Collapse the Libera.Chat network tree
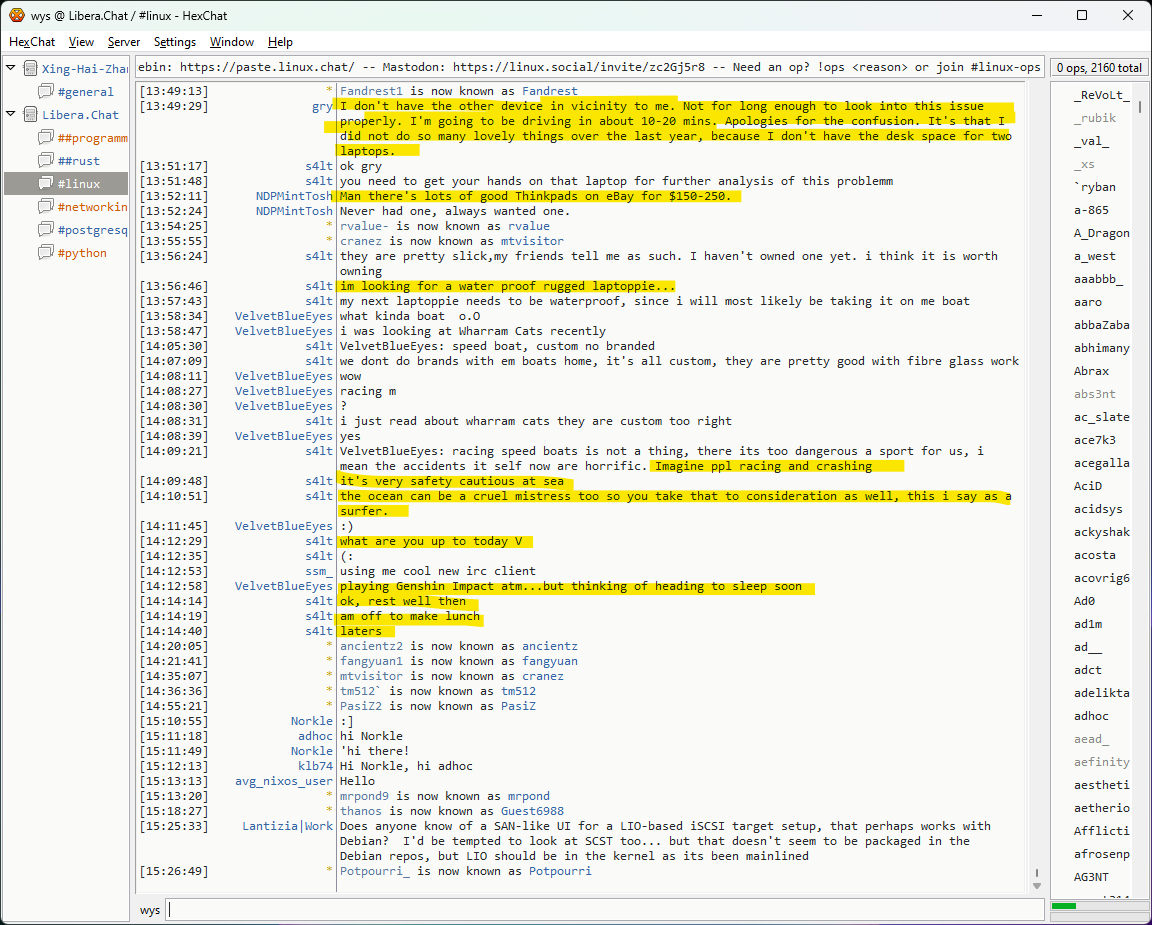Image resolution: width=1152 pixels, height=925 pixels. pyautogui.click(x=11, y=115)
